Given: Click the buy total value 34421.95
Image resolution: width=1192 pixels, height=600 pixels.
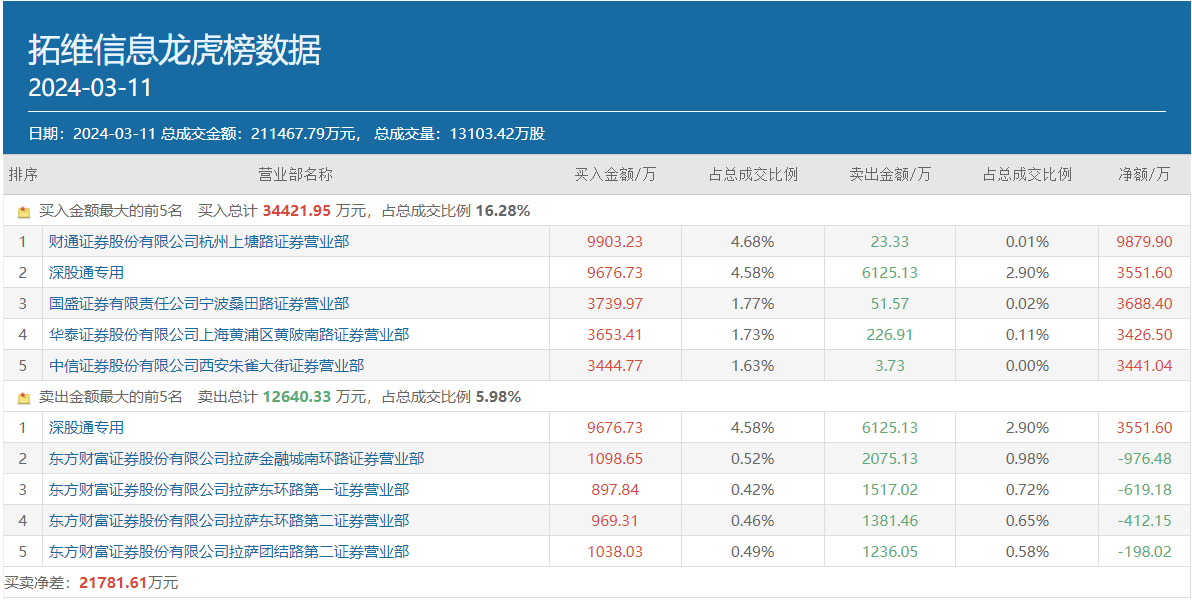Looking at the screenshot, I should point(296,211).
